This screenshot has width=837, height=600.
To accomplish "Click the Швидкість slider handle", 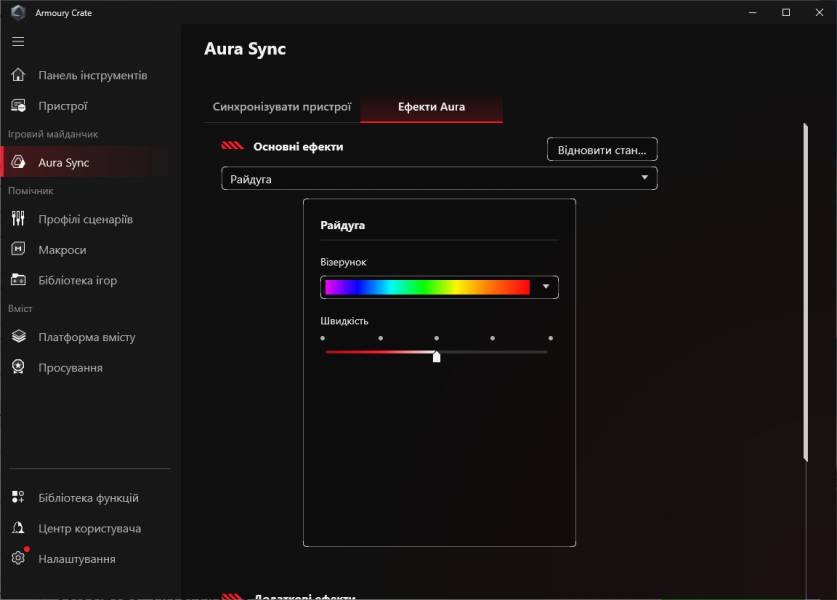I will pos(437,356).
